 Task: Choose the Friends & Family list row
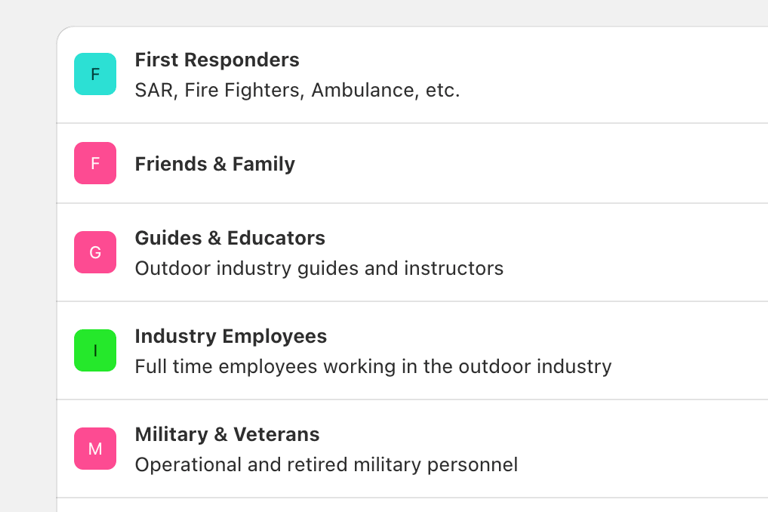(600, 163)
